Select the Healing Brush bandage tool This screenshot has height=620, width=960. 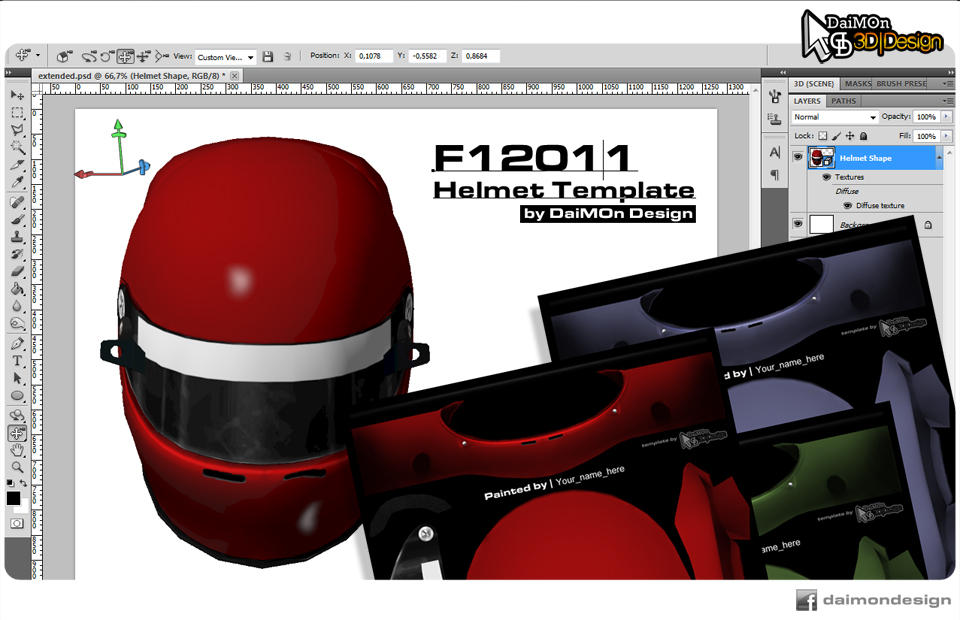click(17, 202)
